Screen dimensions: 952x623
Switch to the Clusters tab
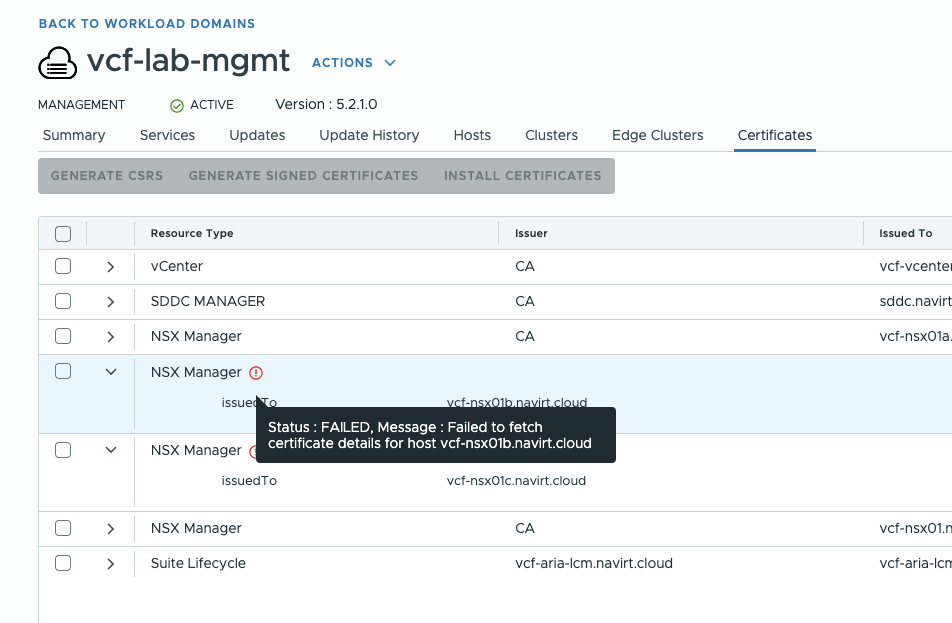click(x=551, y=135)
